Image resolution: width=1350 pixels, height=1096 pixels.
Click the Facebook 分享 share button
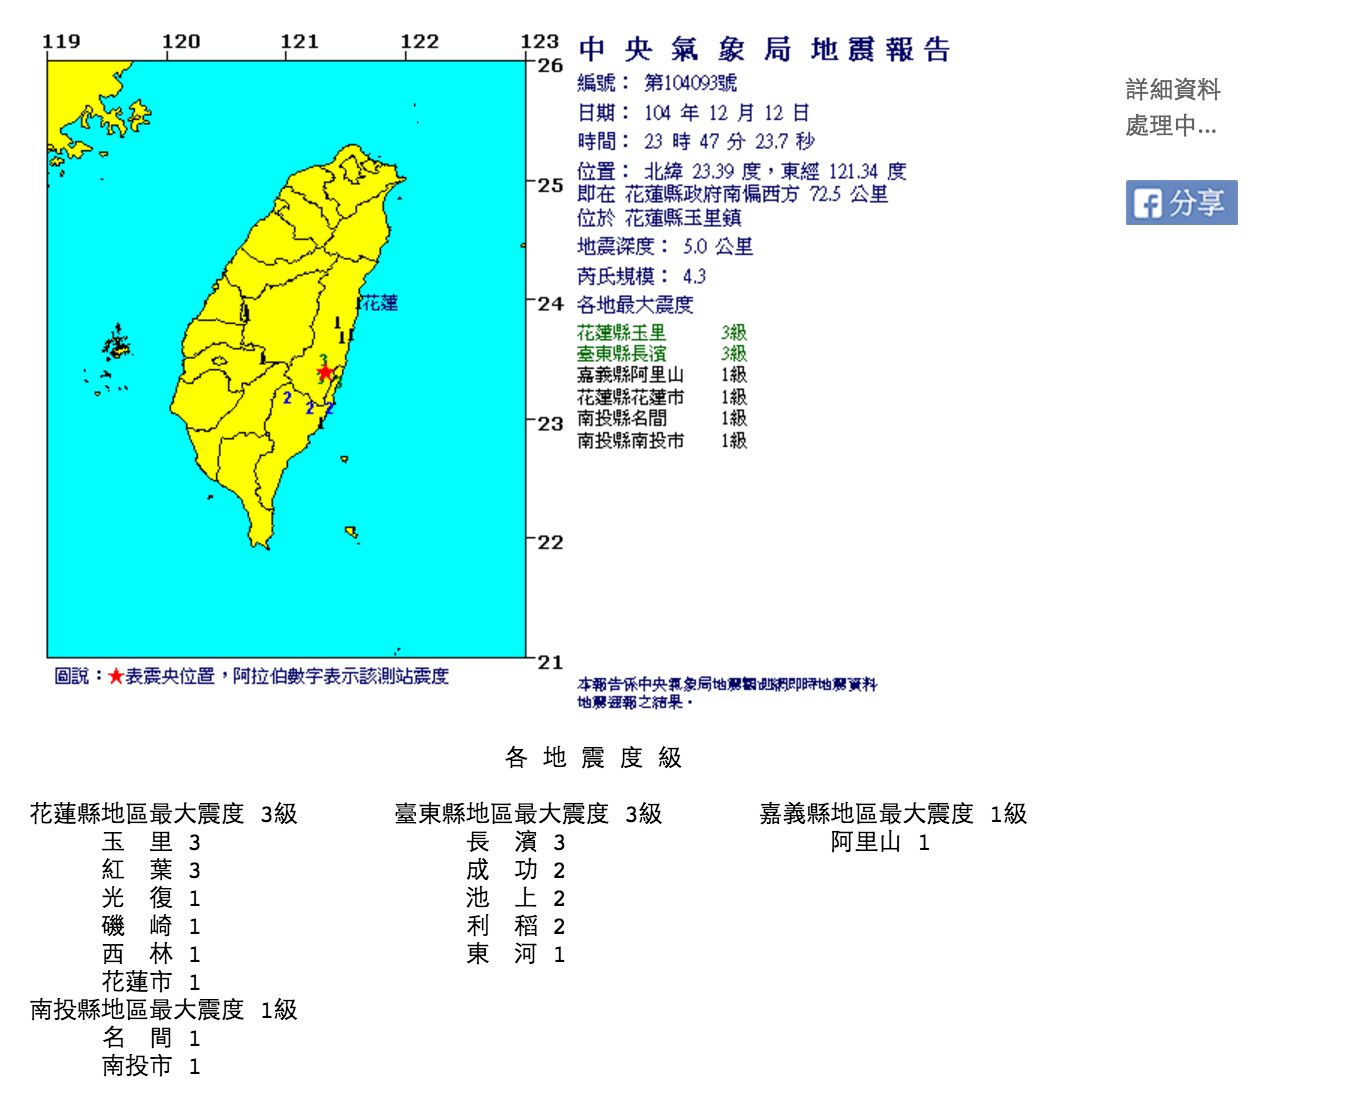coord(1181,203)
